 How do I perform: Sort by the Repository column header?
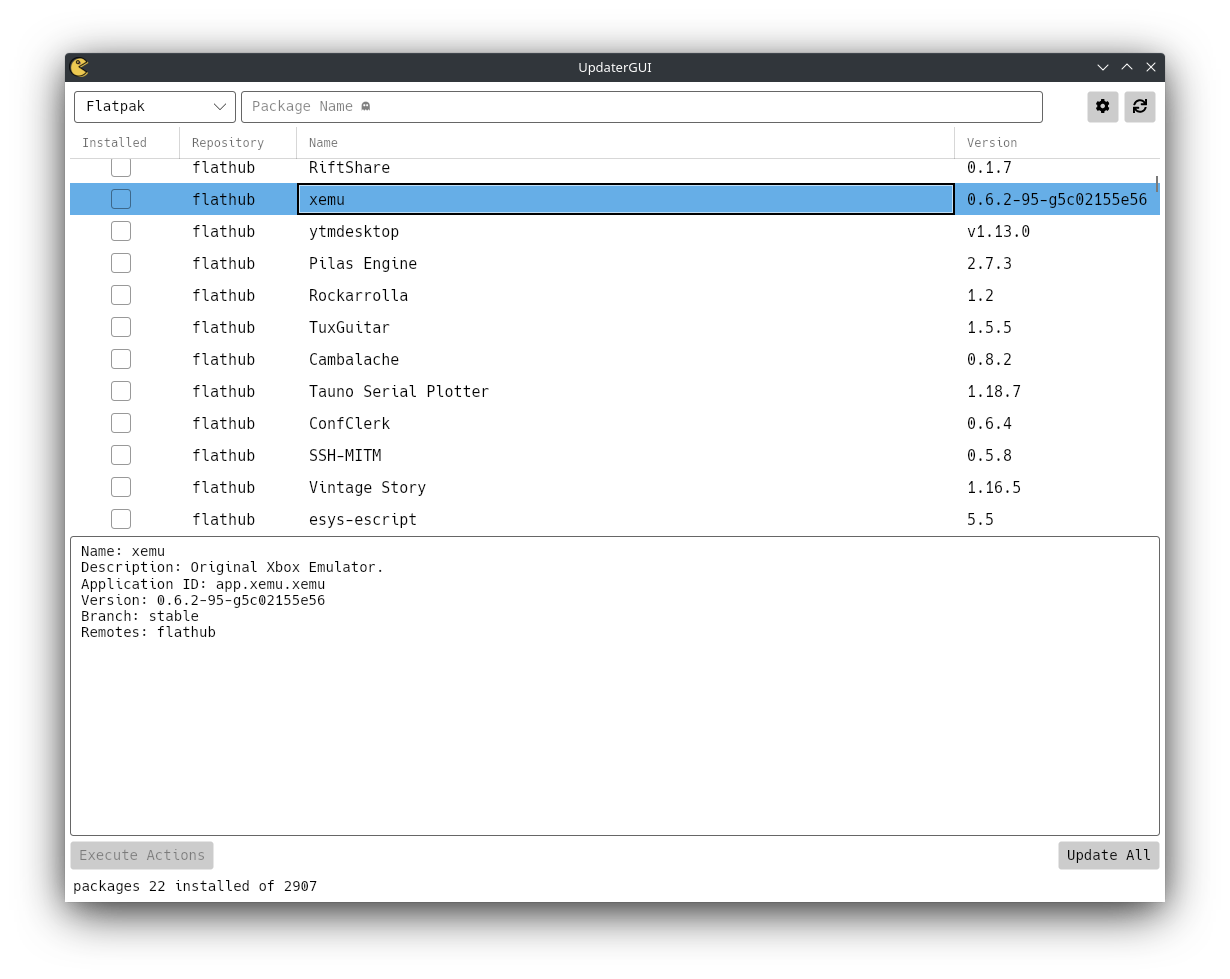(x=238, y=143)
